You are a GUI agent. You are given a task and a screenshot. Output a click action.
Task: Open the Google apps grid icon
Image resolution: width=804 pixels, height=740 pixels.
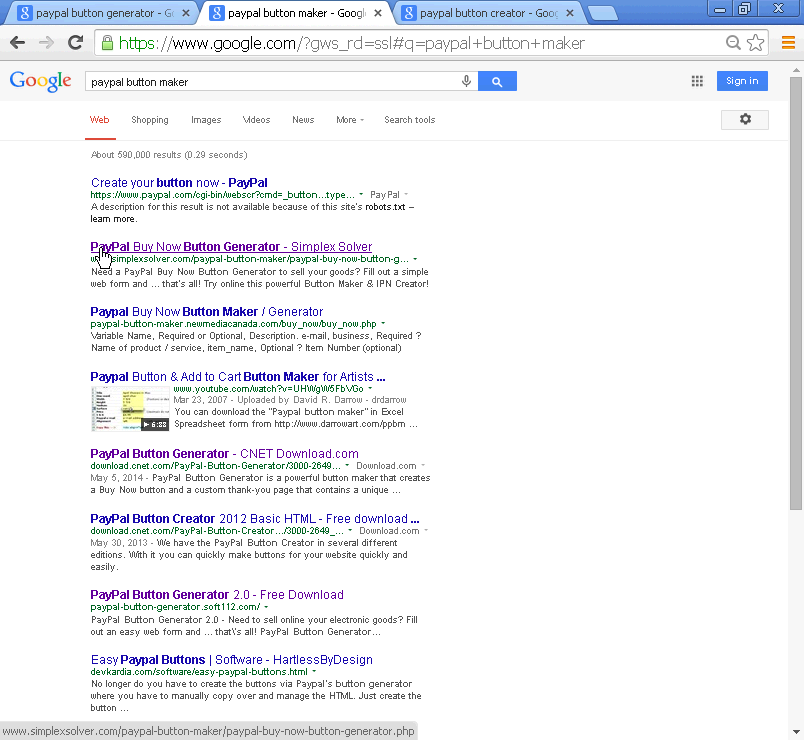(x=697, y=81)
